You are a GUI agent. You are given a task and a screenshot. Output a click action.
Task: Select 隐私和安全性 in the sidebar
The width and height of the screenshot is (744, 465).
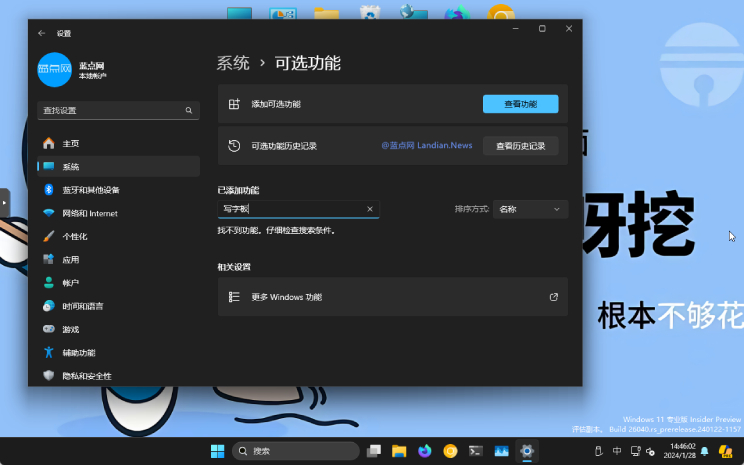coord(86,375)
